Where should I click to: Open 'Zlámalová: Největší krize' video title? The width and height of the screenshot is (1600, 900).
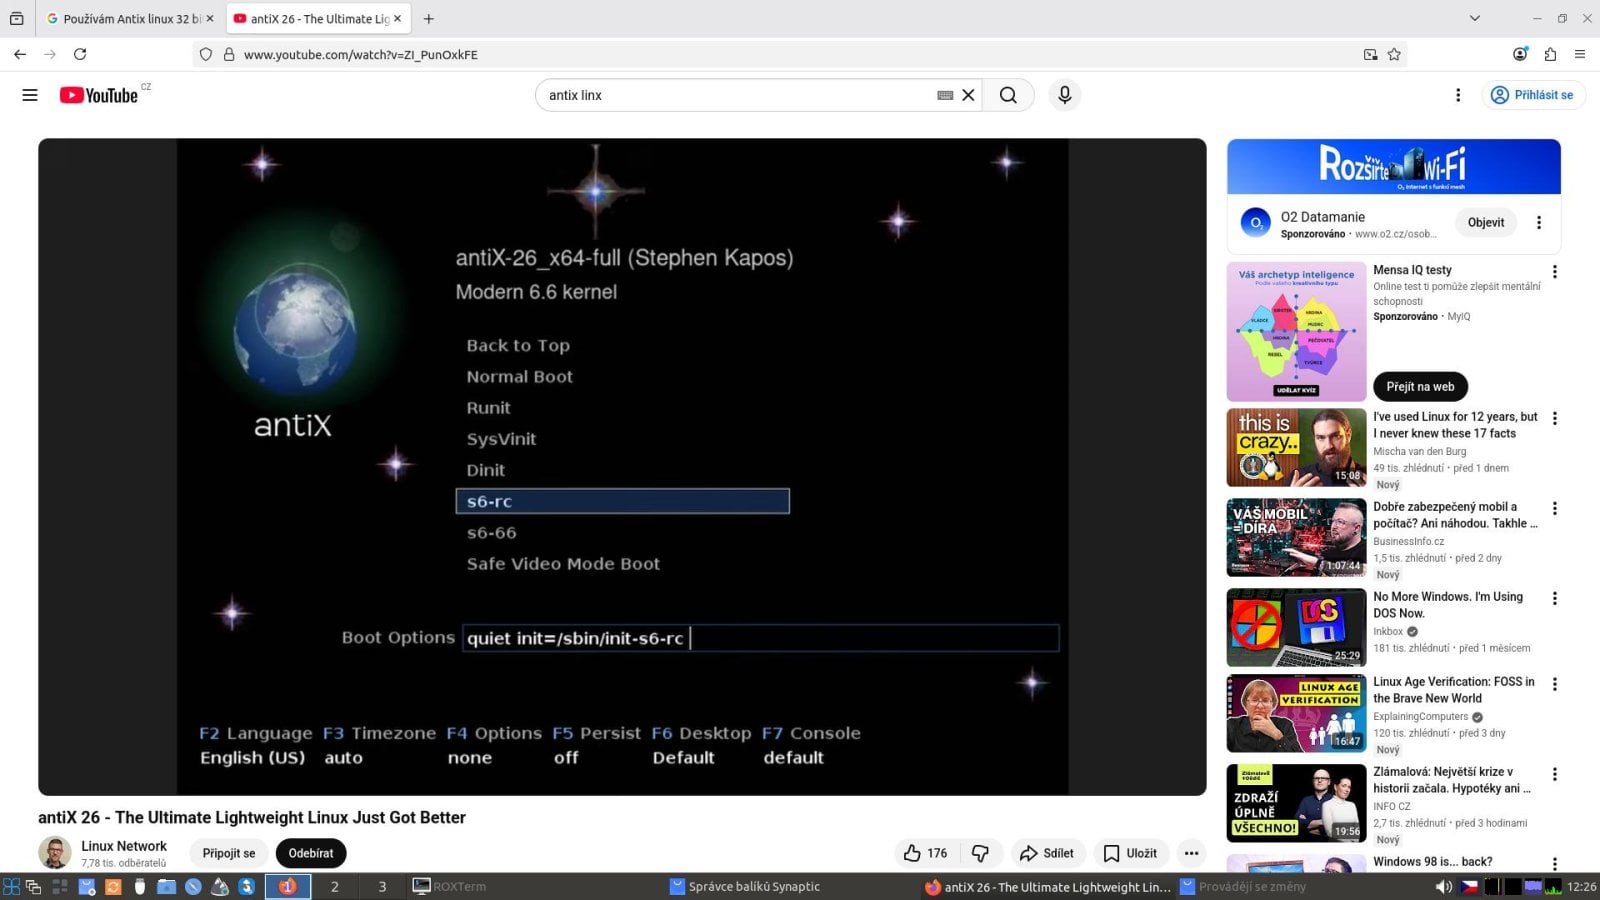tap(1452, 780)
